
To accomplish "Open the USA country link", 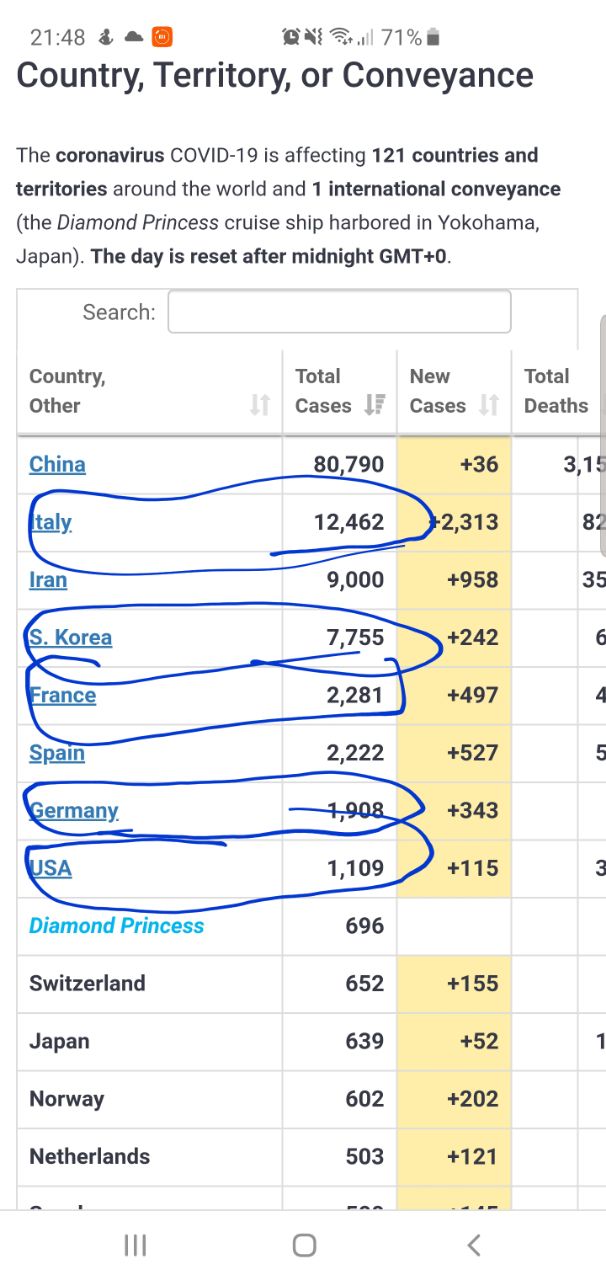I will pos(50,868).
